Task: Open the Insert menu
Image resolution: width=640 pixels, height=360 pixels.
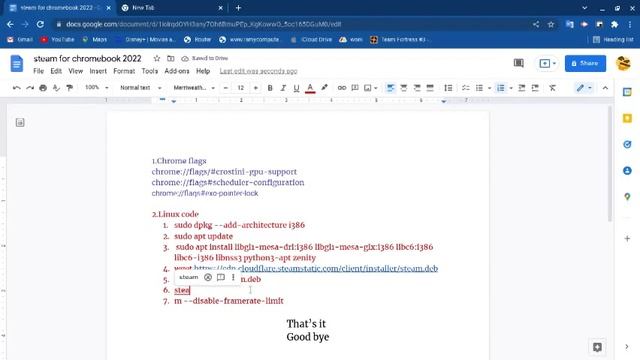Action: point(98,71)
